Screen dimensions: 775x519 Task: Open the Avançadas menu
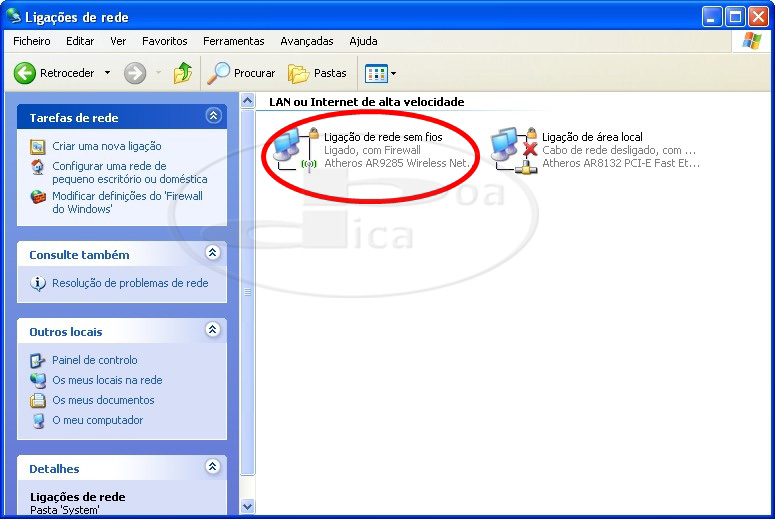click(306, 41)
